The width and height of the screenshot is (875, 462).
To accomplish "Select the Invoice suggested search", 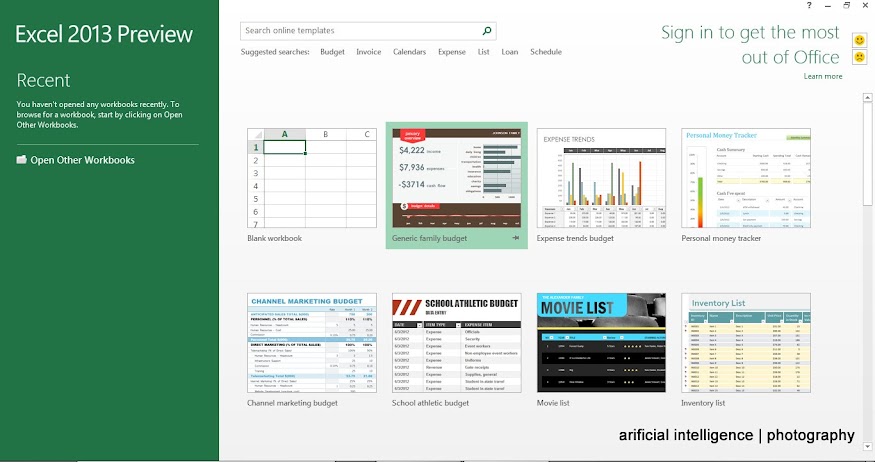I will (x=368, y=52).
